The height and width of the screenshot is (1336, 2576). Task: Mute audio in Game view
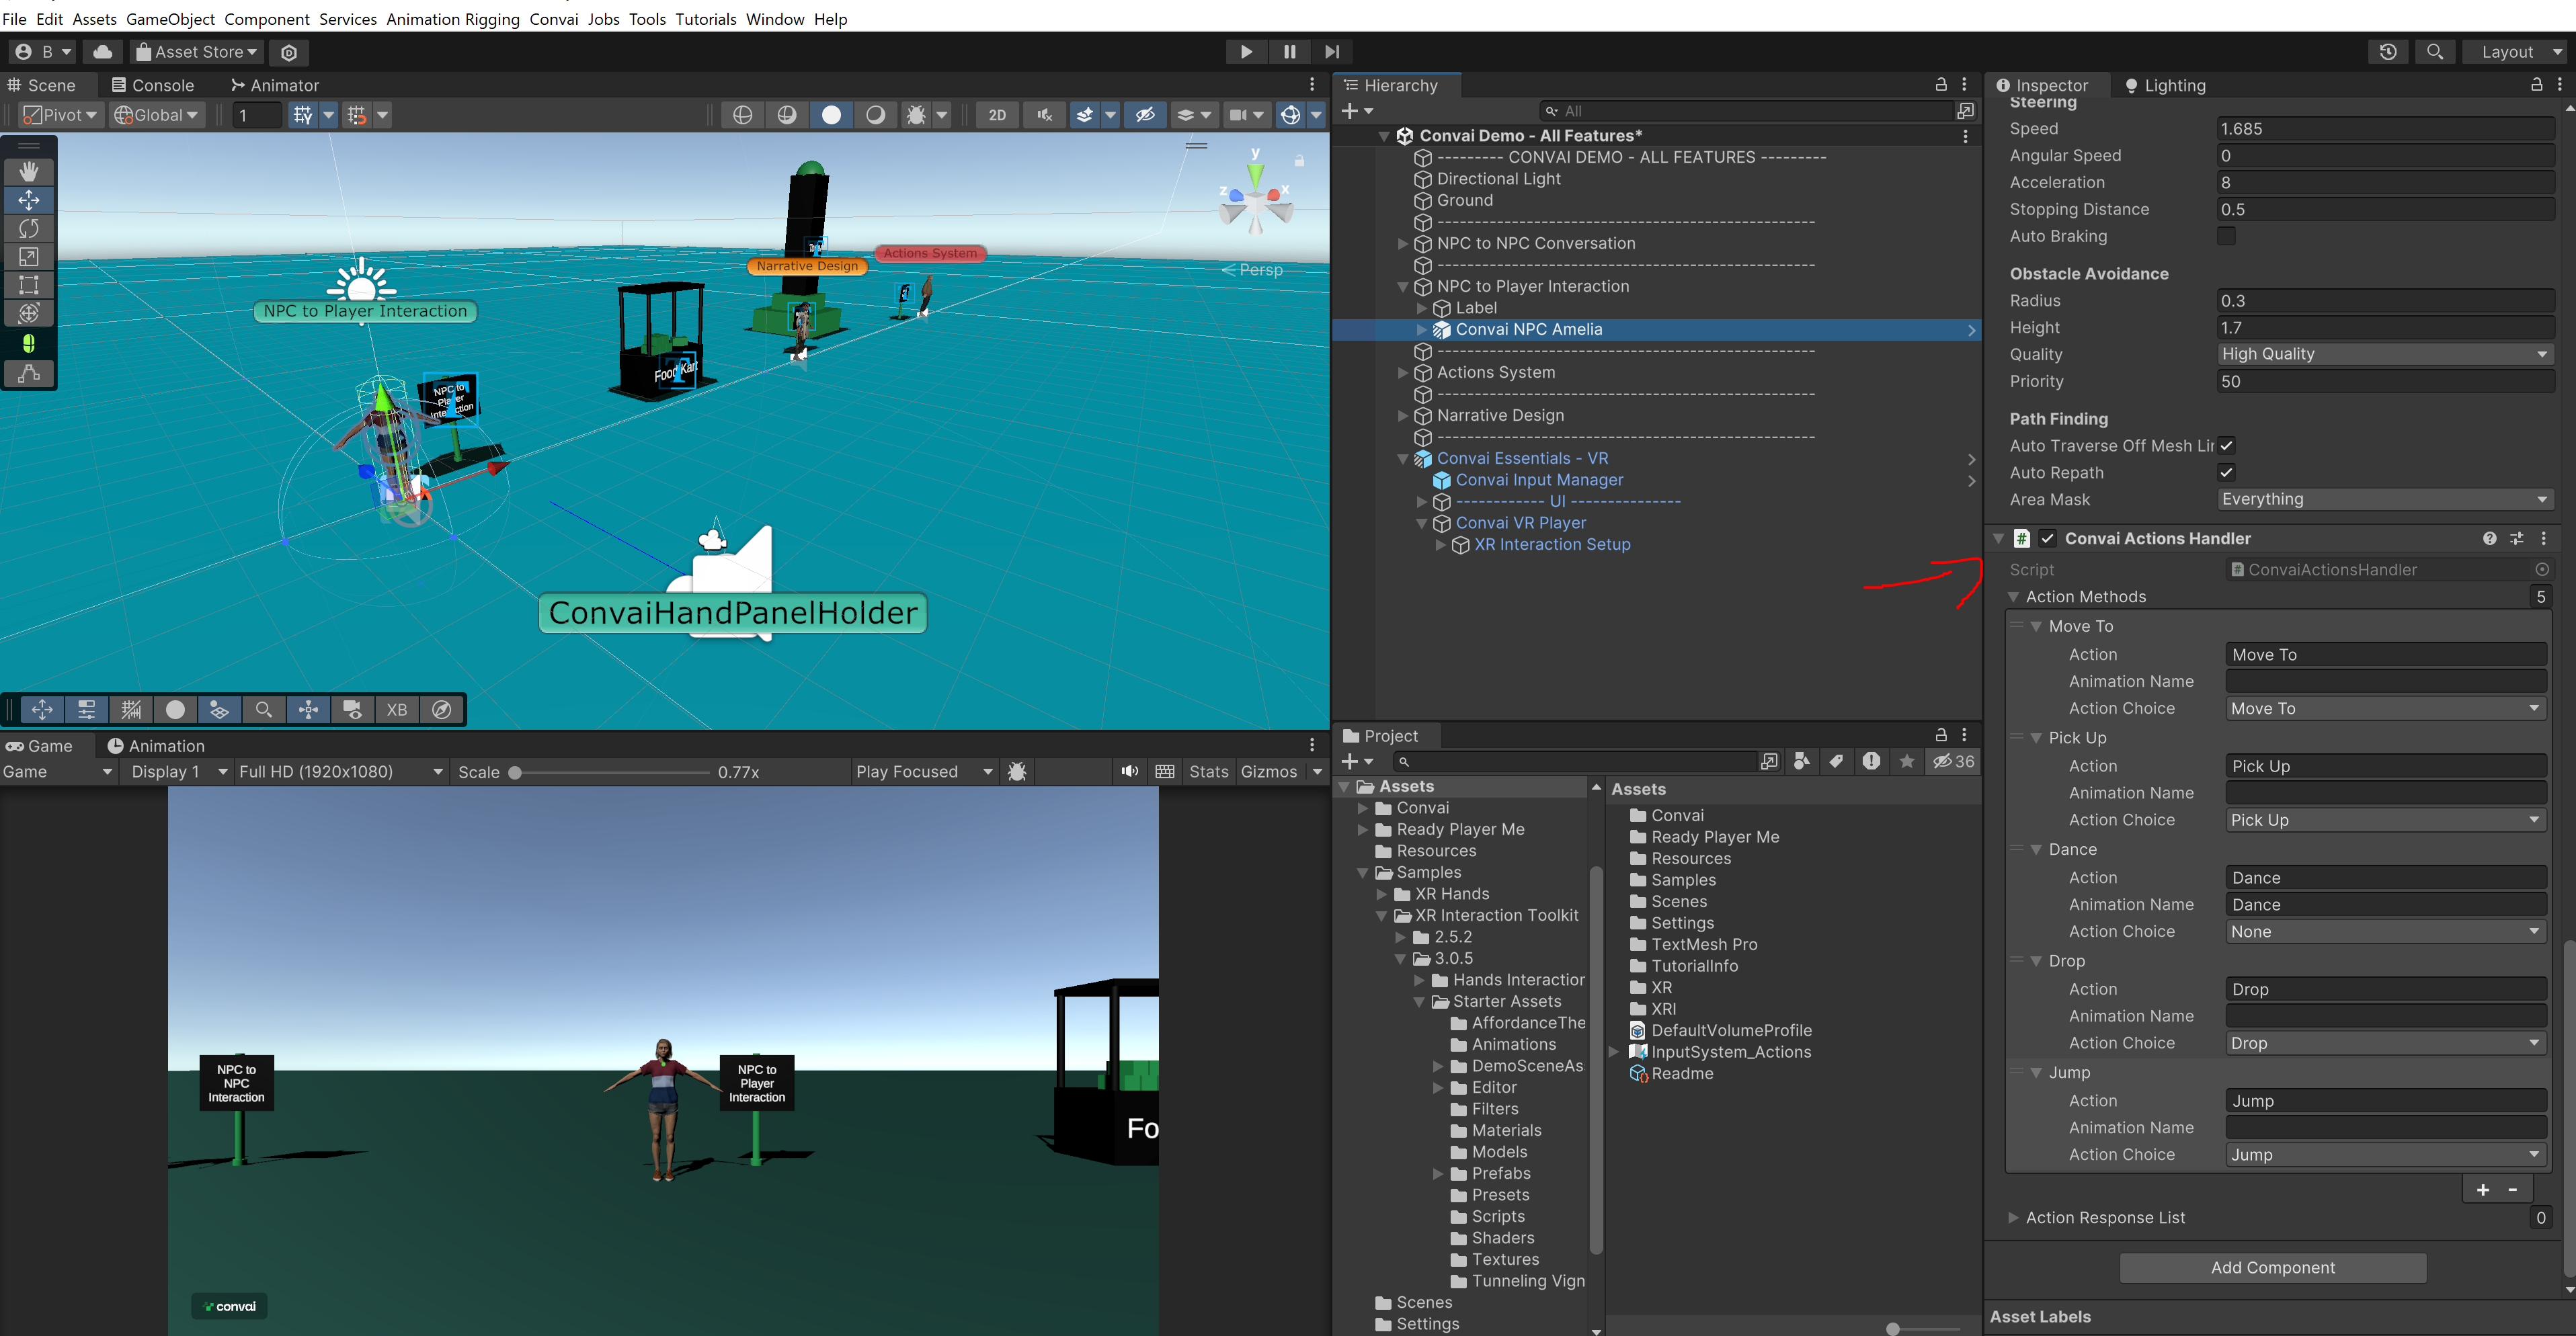(x=1130, y=771)
